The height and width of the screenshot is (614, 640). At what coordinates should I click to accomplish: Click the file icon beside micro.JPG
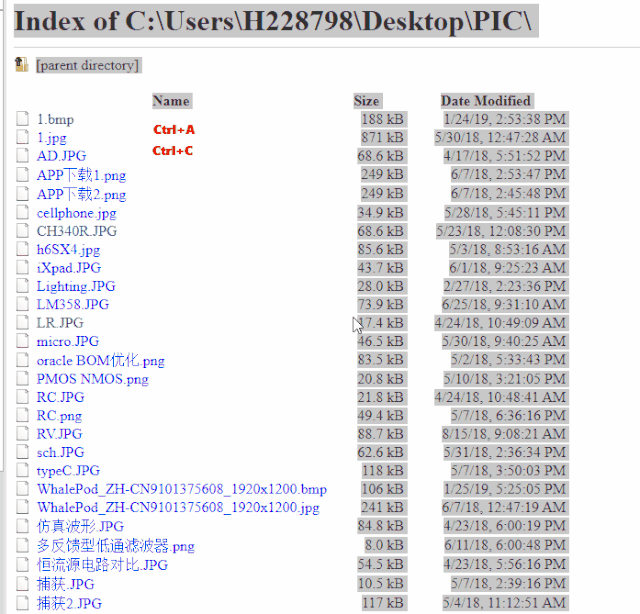[22, 341]
